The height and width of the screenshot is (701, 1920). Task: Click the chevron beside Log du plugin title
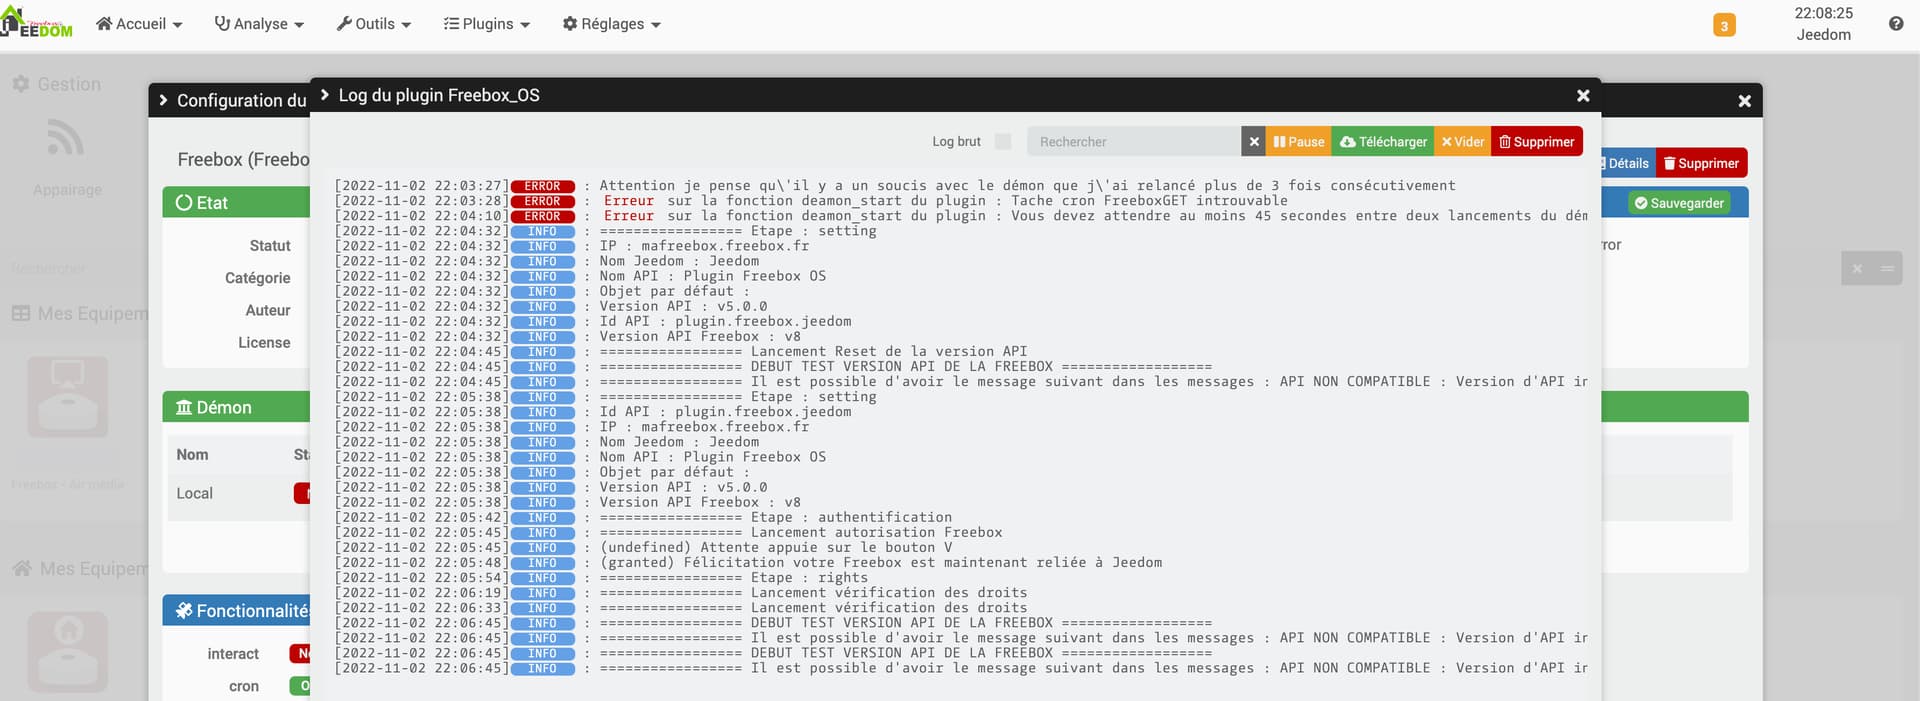(325, 94)
